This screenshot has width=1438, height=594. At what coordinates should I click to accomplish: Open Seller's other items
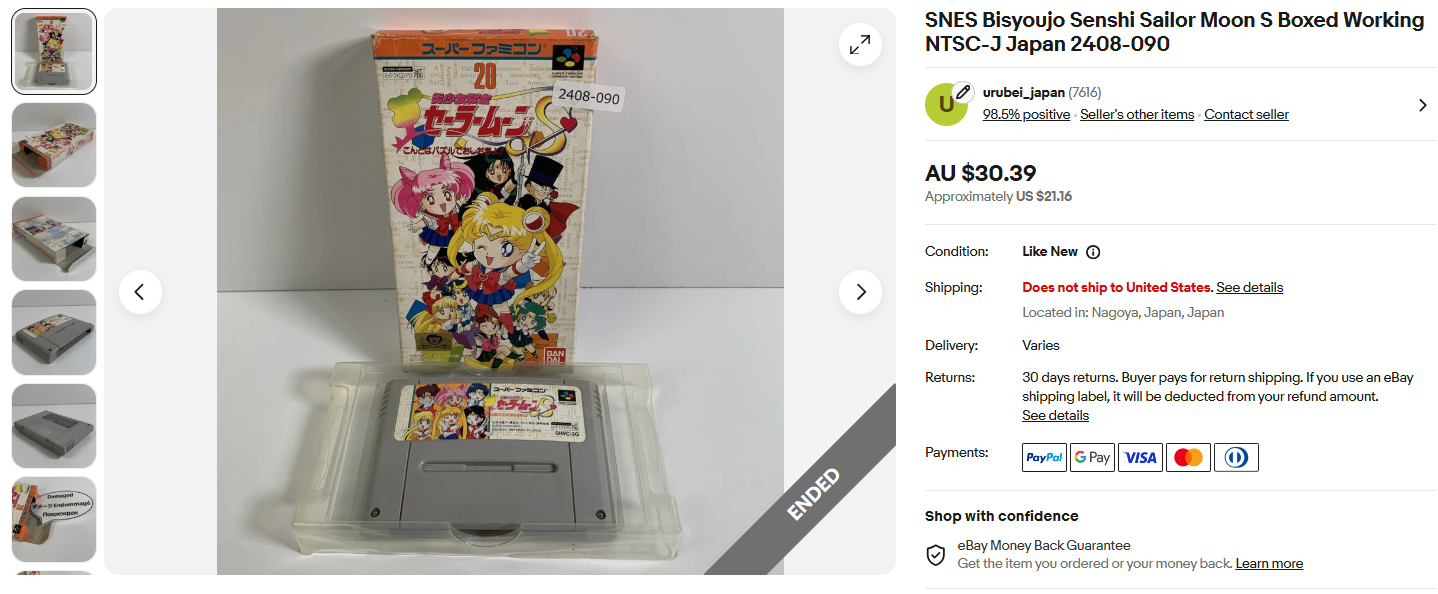point(1137,115)
